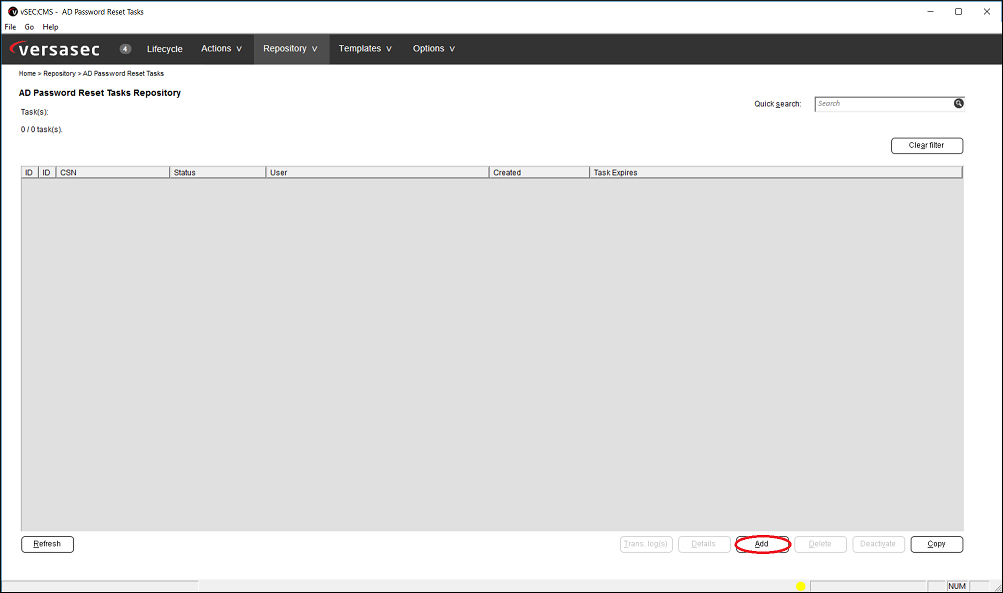Sort by the Created column header
This screenshot has height=593, width=1003.
539,173
